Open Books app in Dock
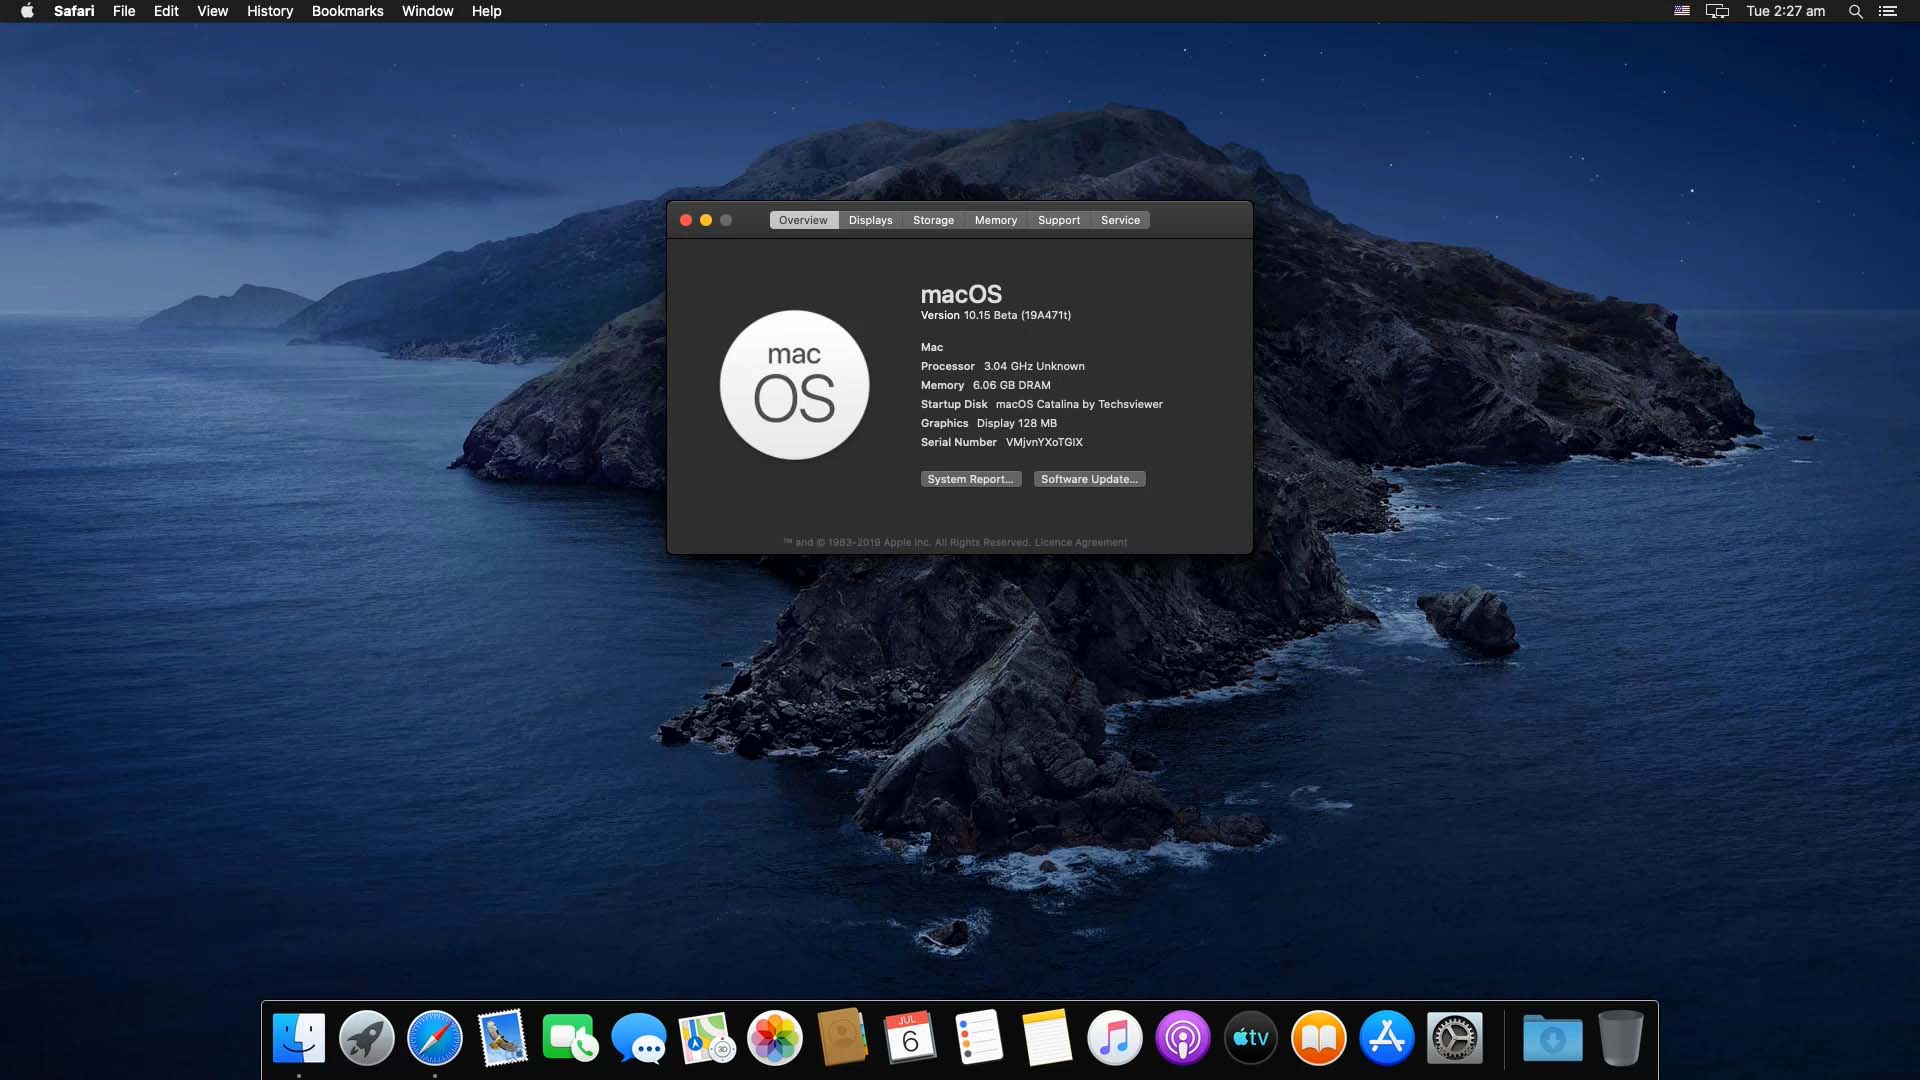The height and width of the screenshot is (1080, 1920). click(x=1319, y=1038)
